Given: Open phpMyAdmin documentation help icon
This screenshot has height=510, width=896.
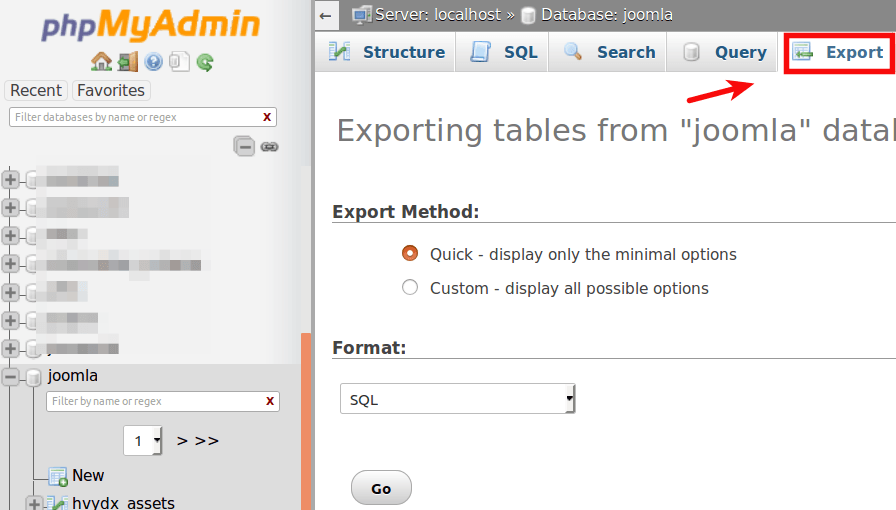Looking at the screenshot, I should pos(153,61).
